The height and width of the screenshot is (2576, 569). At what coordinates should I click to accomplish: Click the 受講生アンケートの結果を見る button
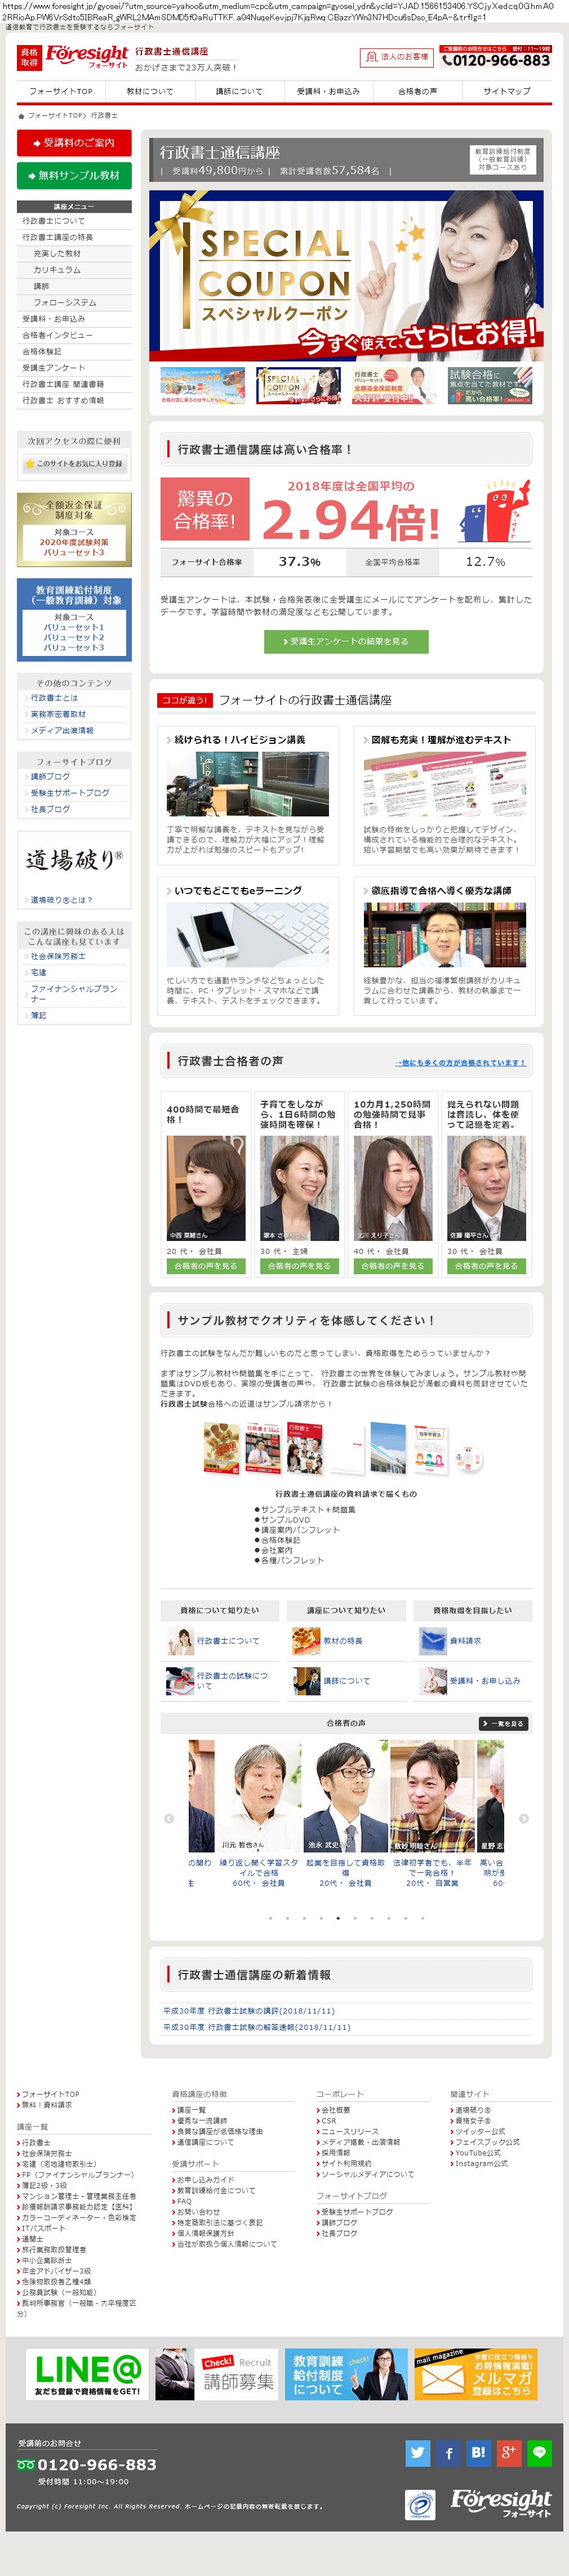pyautogui.click(x=346, y=642)
